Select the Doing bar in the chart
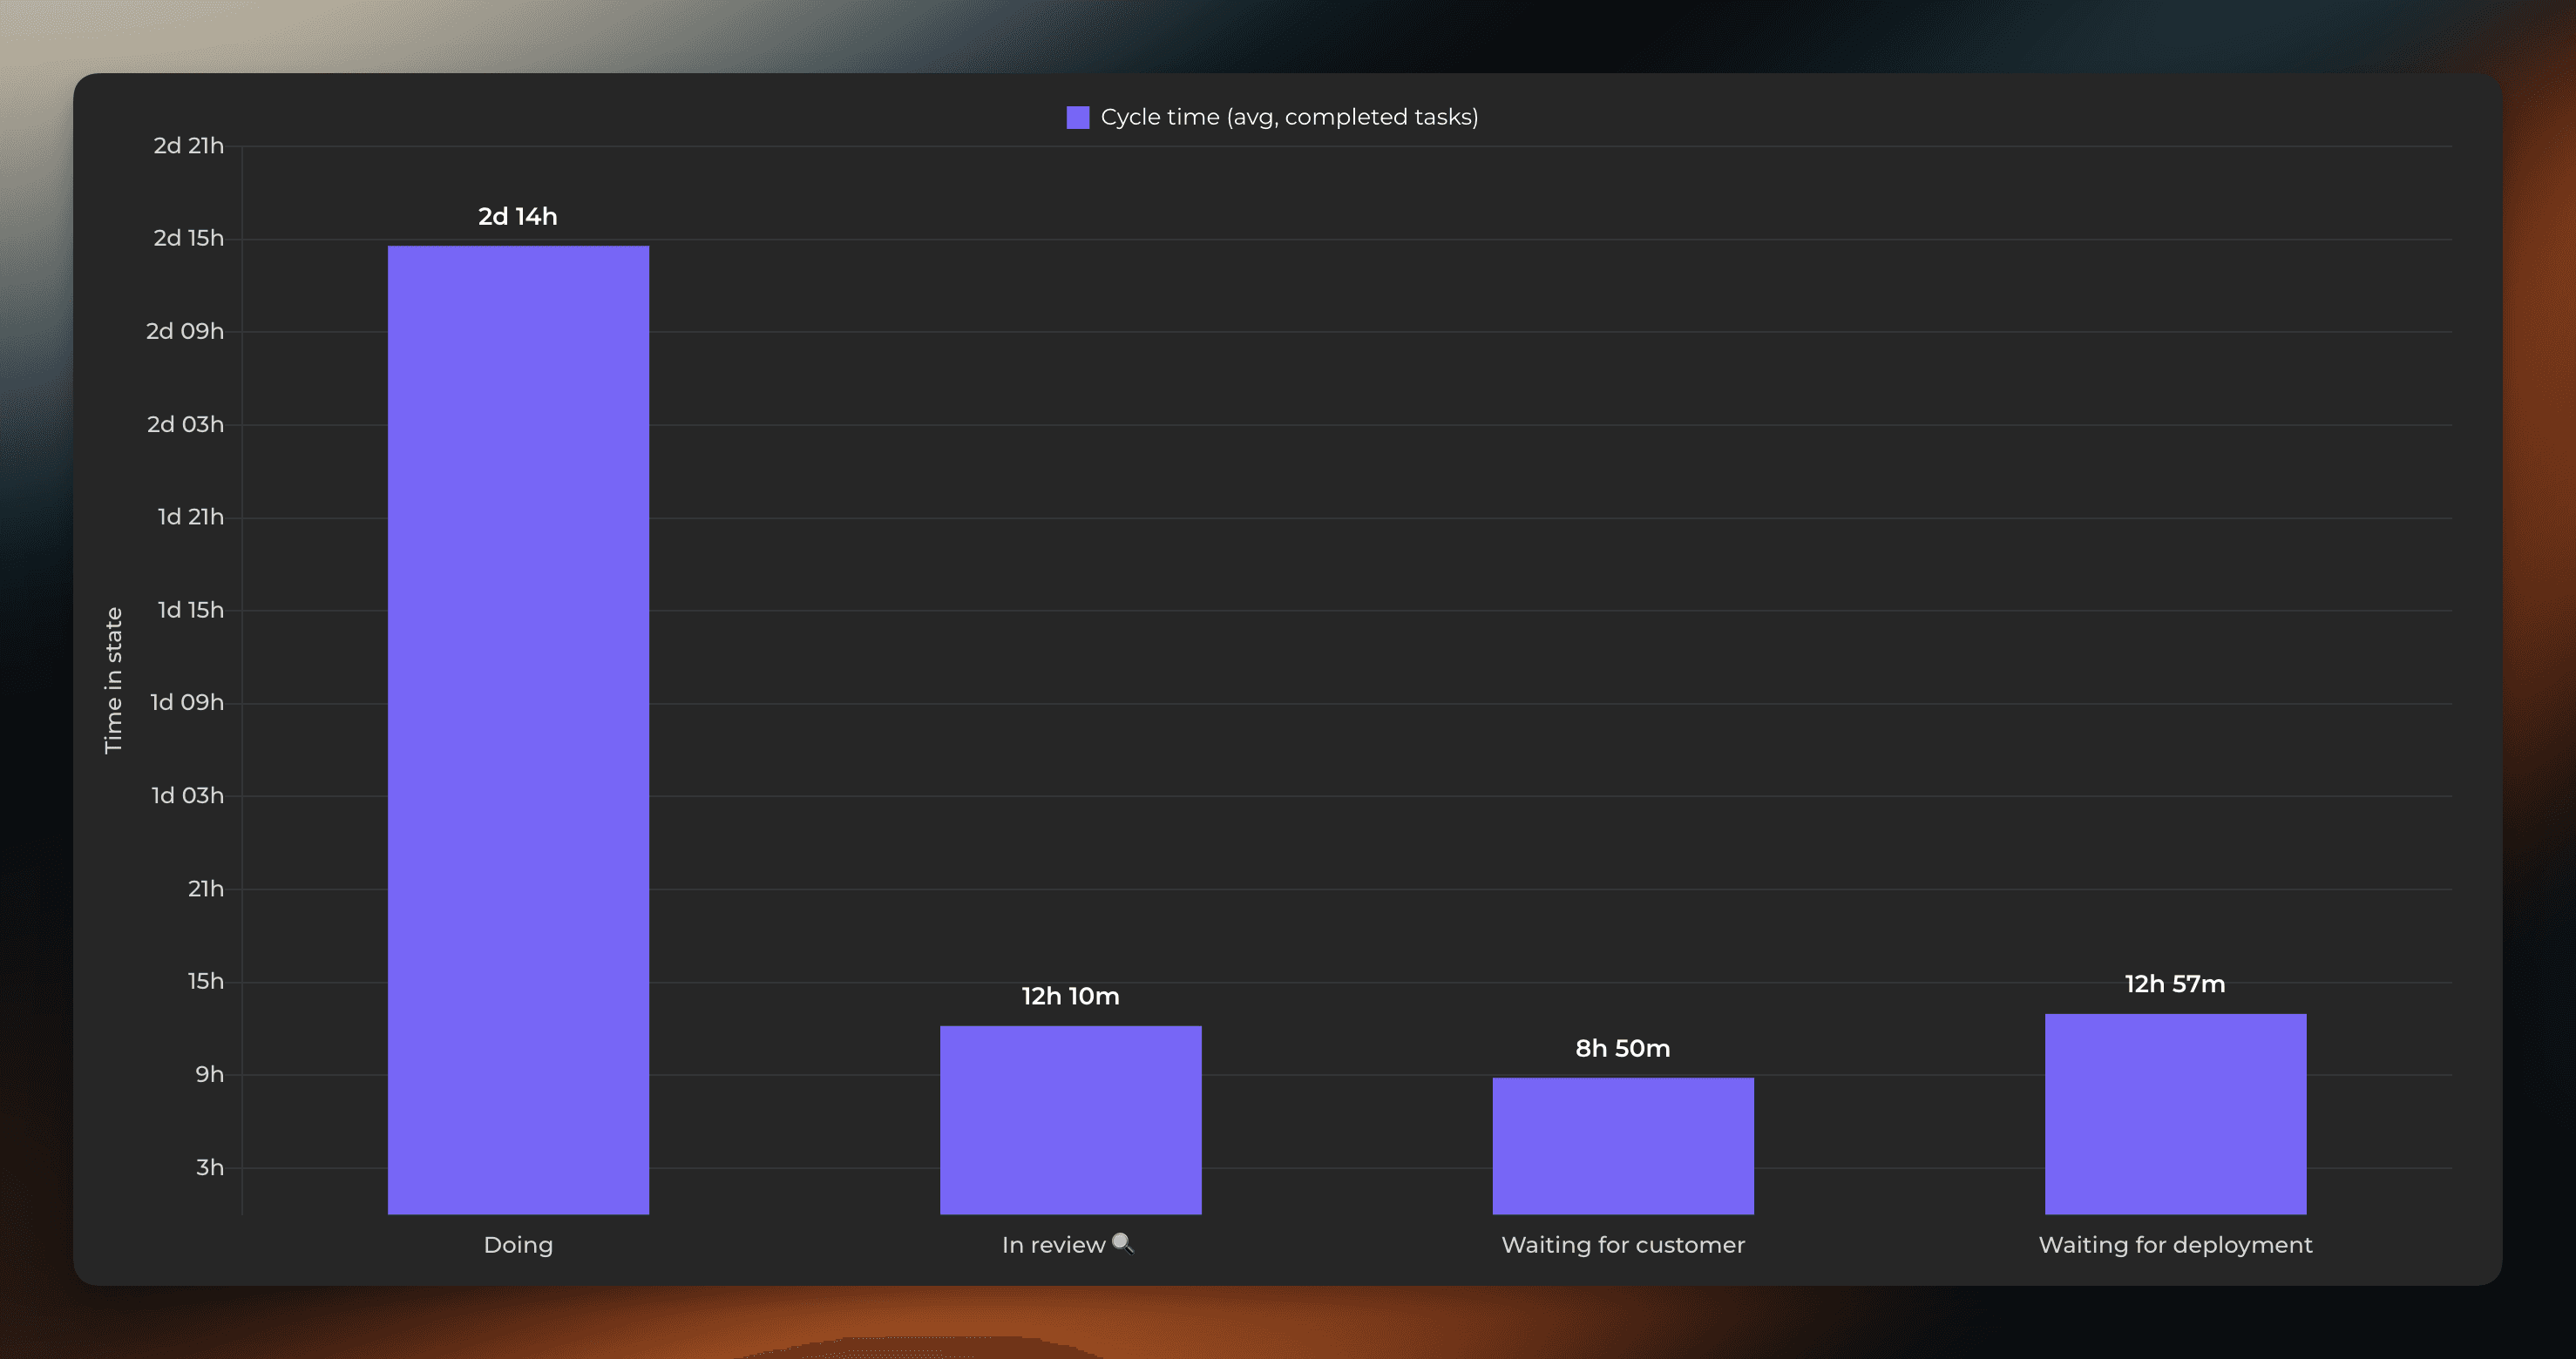2576x1359 pixels. click(518, 730)
